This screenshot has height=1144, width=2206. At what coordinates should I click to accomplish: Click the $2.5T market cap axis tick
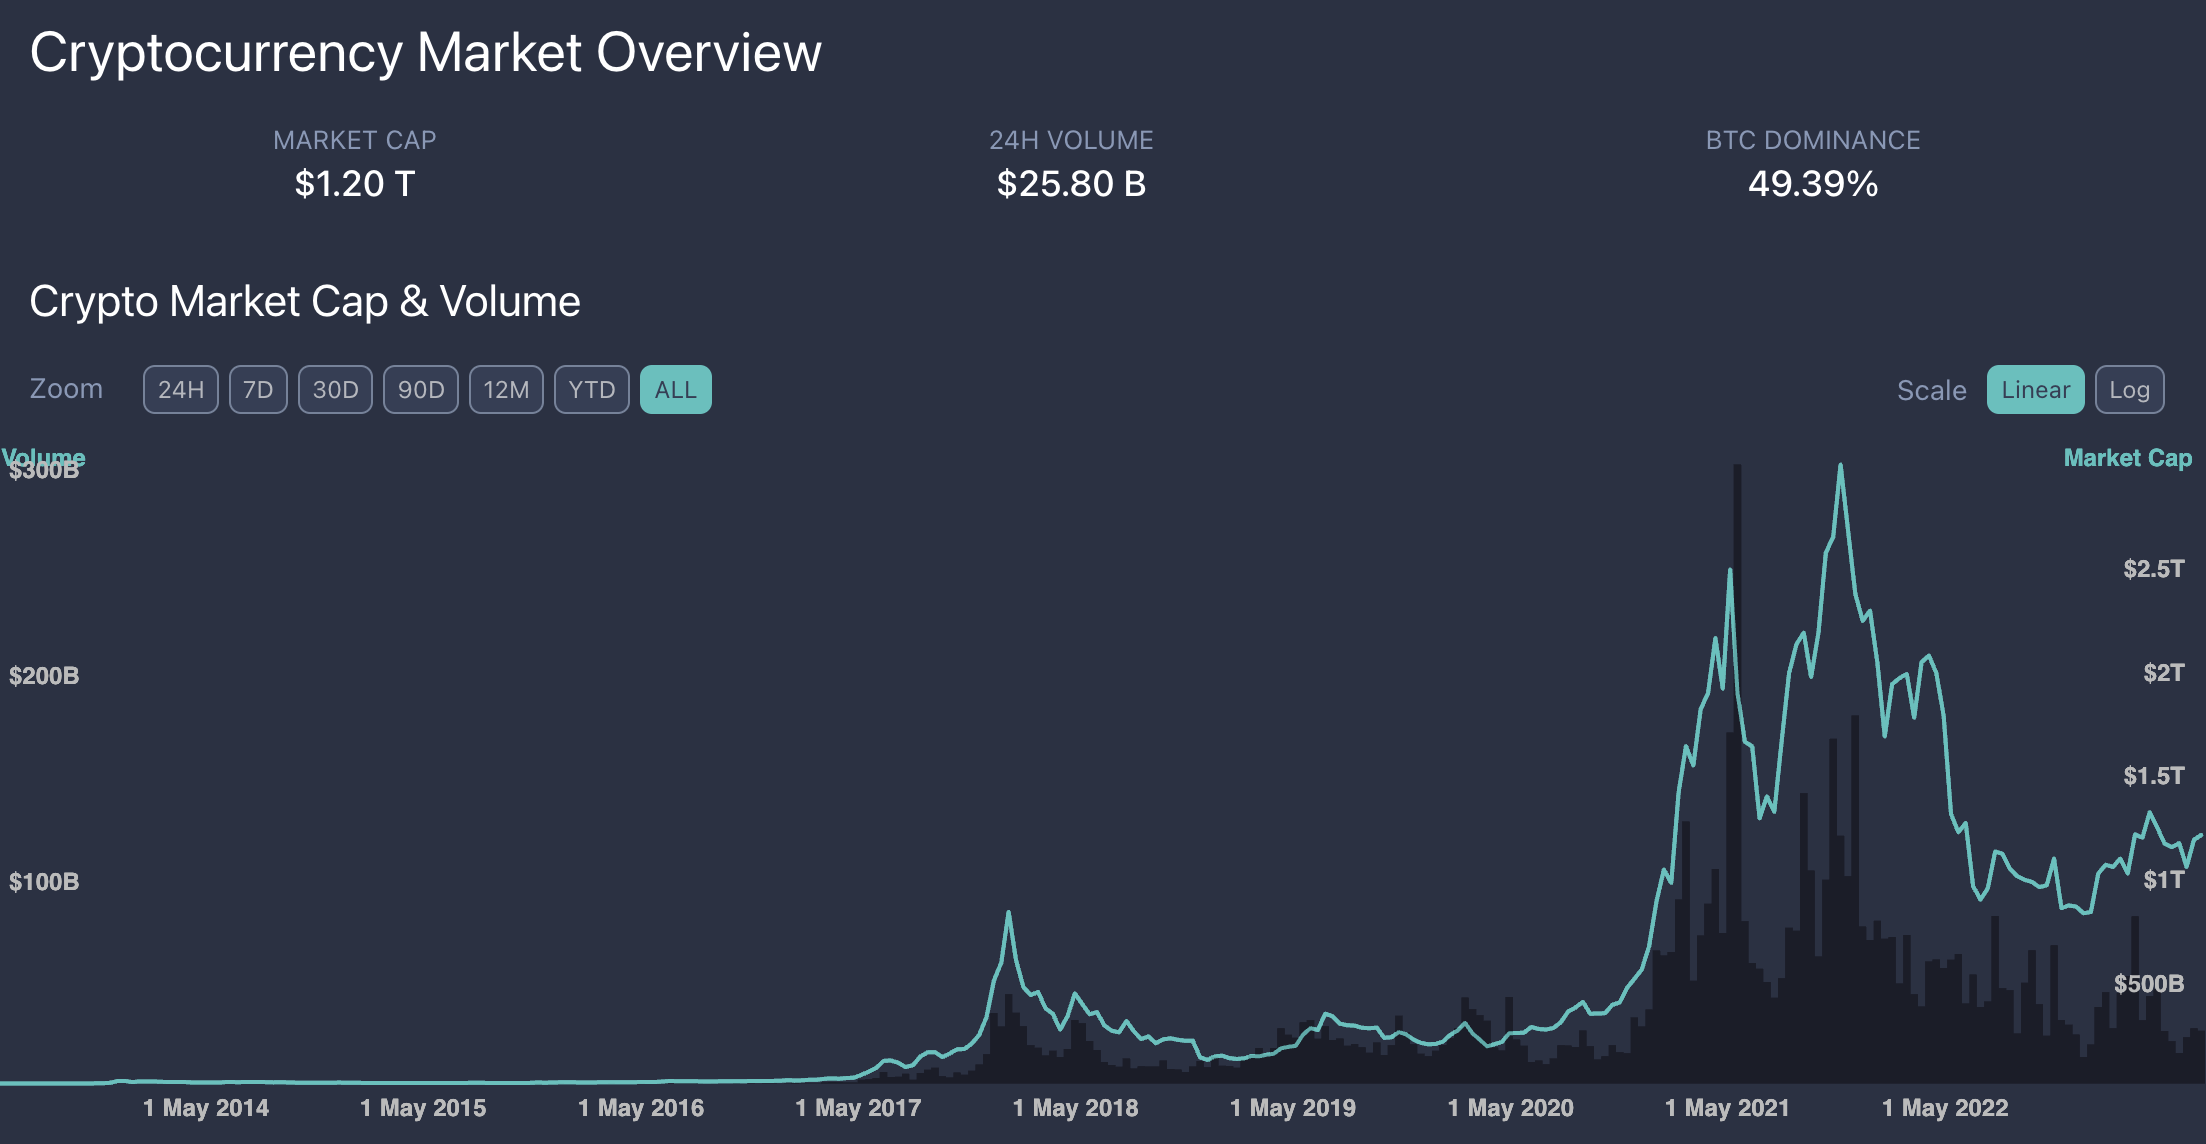click(2154, 569)
